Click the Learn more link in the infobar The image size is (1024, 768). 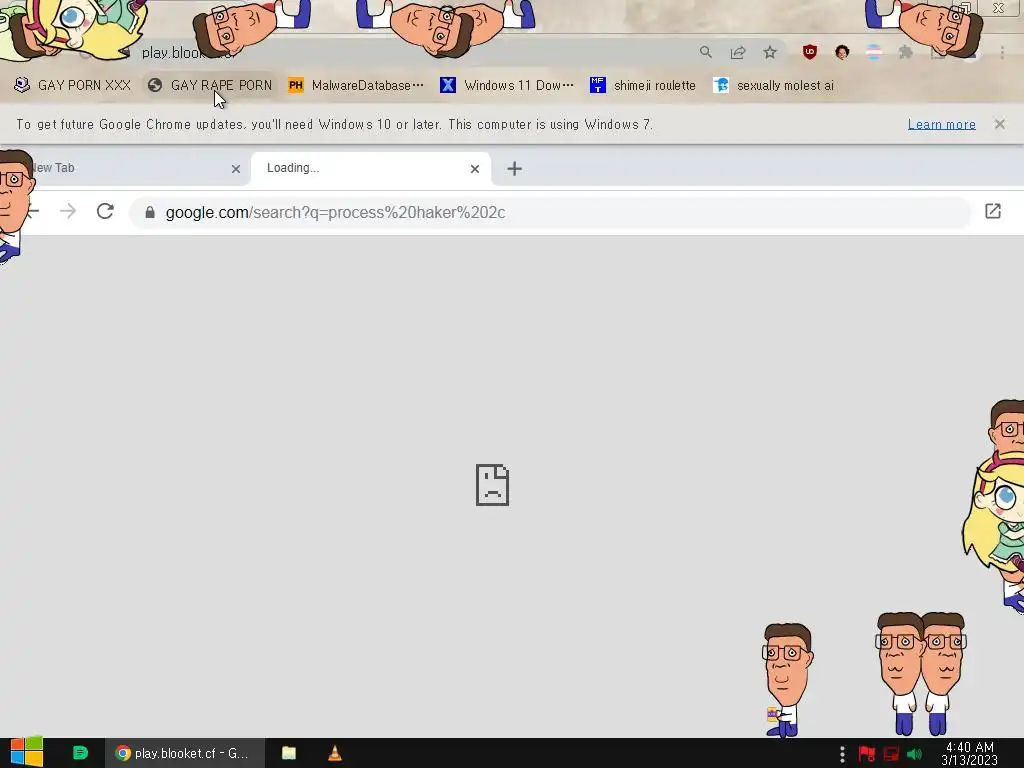click(x=941, y=124)
